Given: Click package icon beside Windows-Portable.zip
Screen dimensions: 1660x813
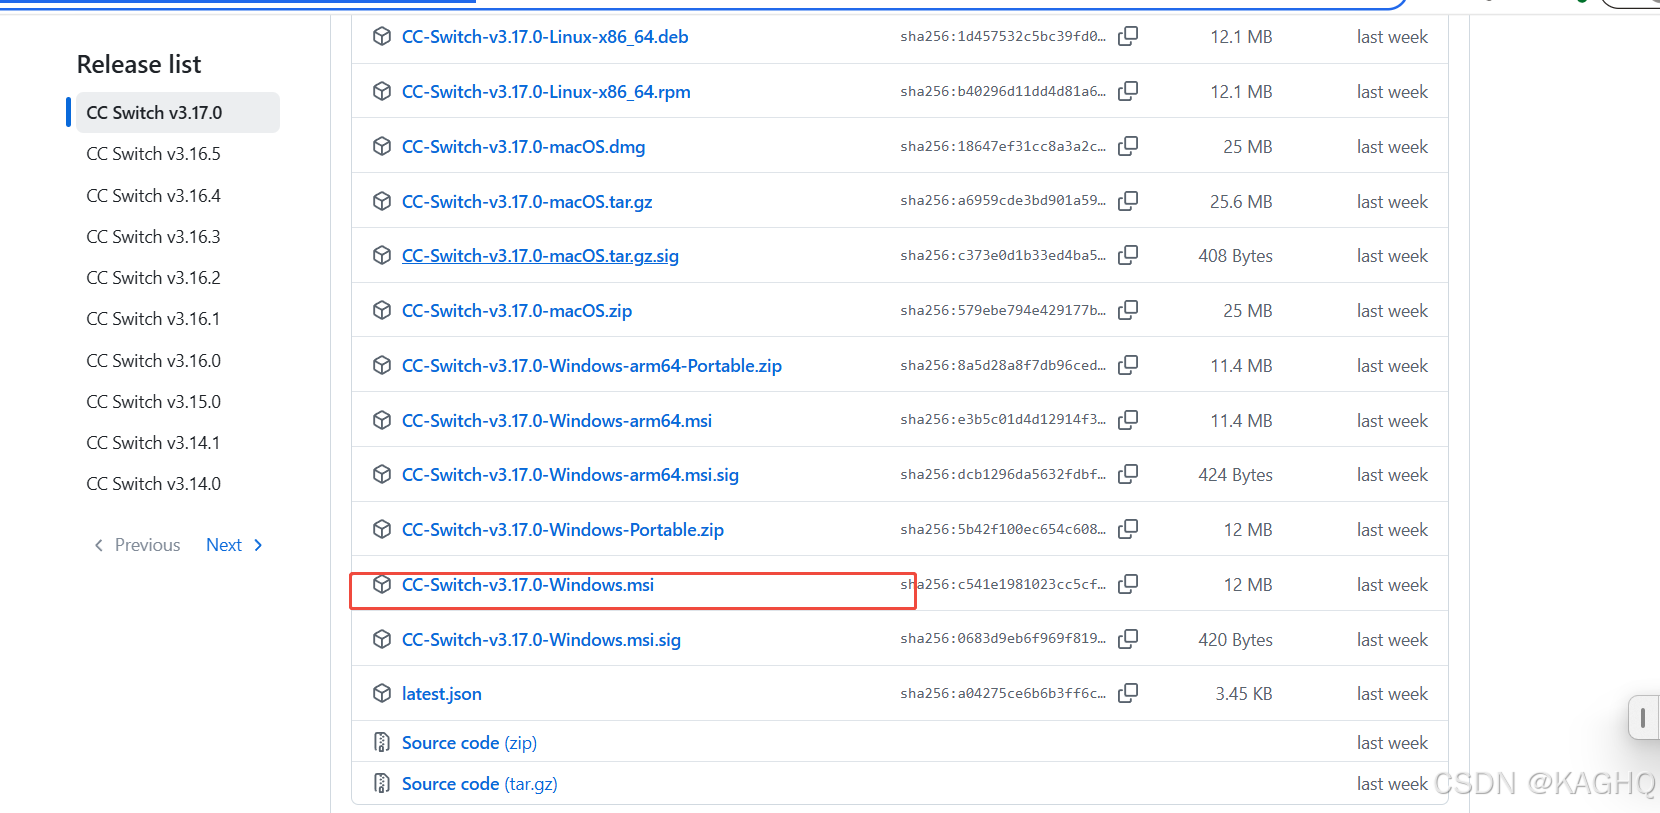Looking at the screenshot, I should tap(382, 529).
